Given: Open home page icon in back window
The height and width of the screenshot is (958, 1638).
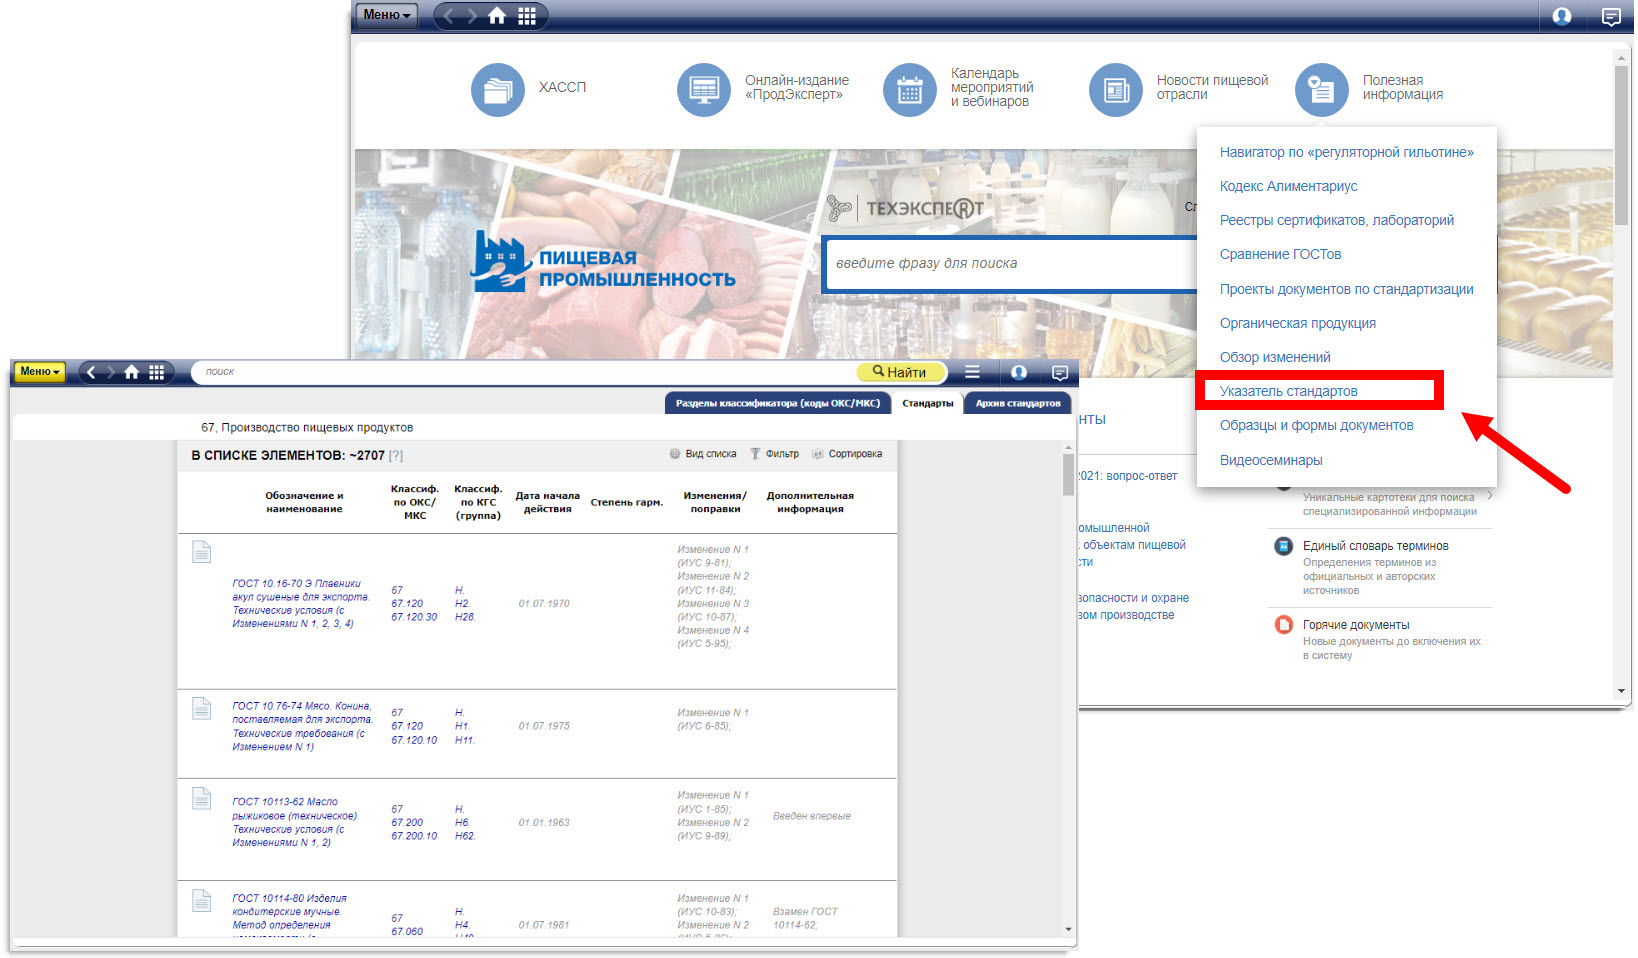Looking at the screenshot, I should (497, 15).
